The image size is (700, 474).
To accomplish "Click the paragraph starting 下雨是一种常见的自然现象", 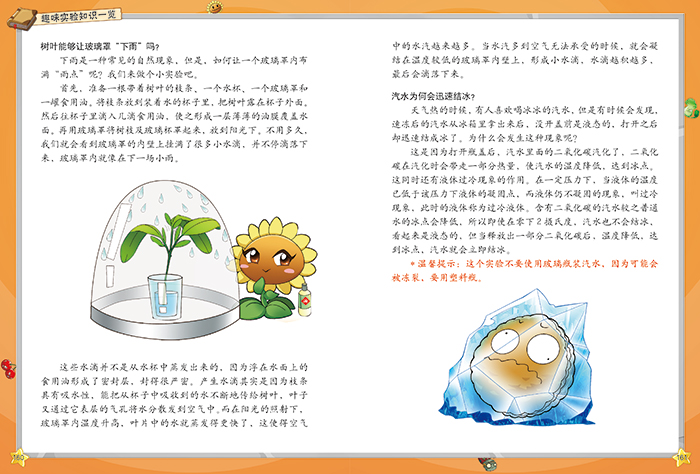I will 174,67.
